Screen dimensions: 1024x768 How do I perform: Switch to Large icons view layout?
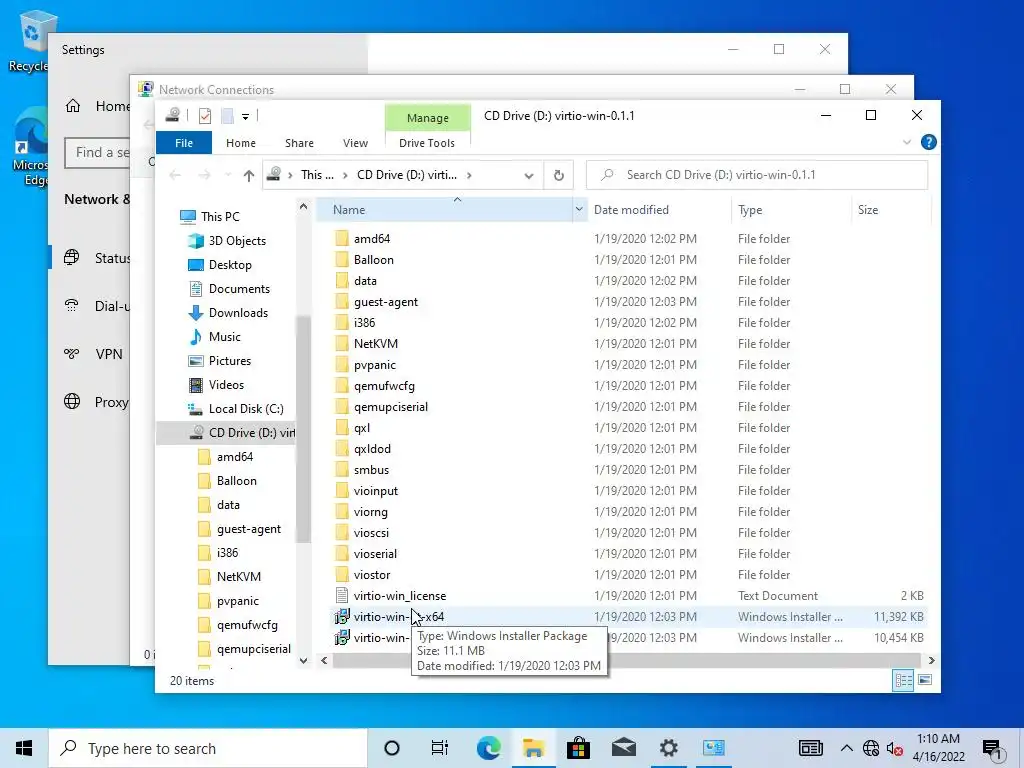(925, 680)
